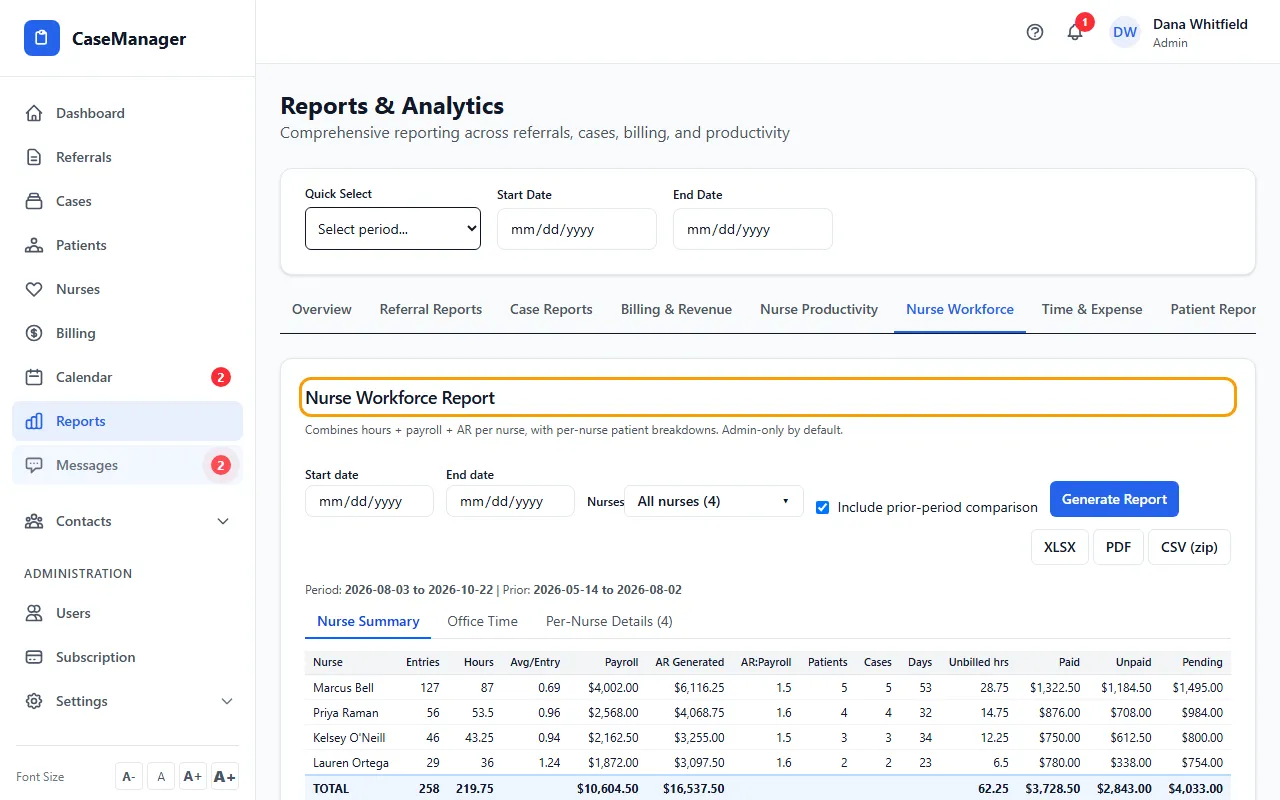Switch to the Office Time sub-tab

(482, 621)
